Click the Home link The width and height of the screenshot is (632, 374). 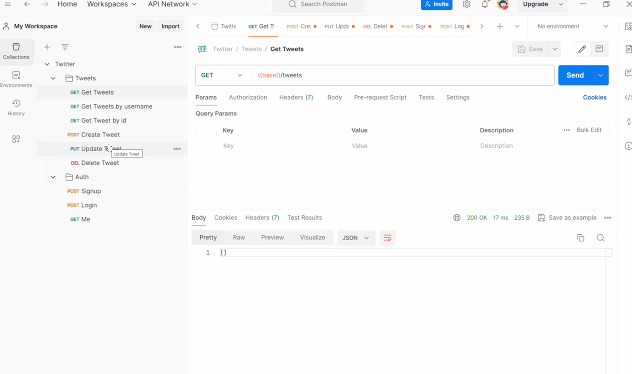[67, 4]
